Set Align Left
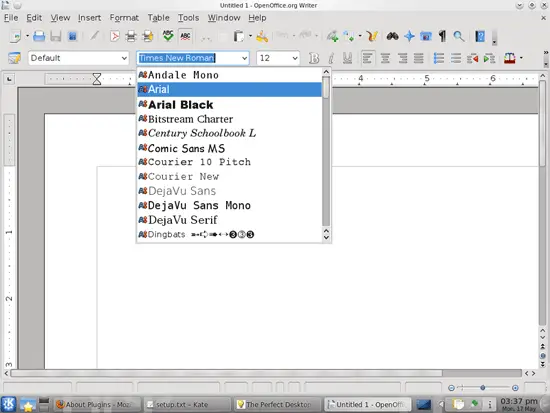 pos(367,58)
